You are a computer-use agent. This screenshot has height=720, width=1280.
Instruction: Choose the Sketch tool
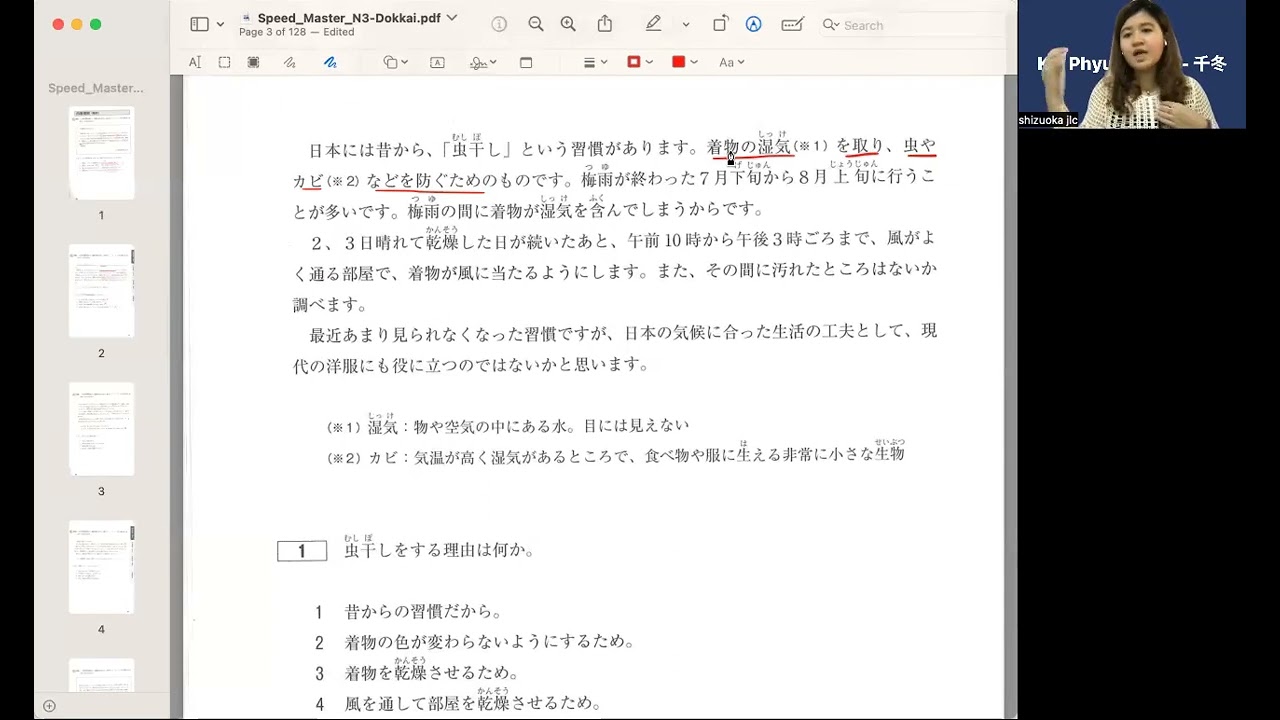(x=289, y=62)
